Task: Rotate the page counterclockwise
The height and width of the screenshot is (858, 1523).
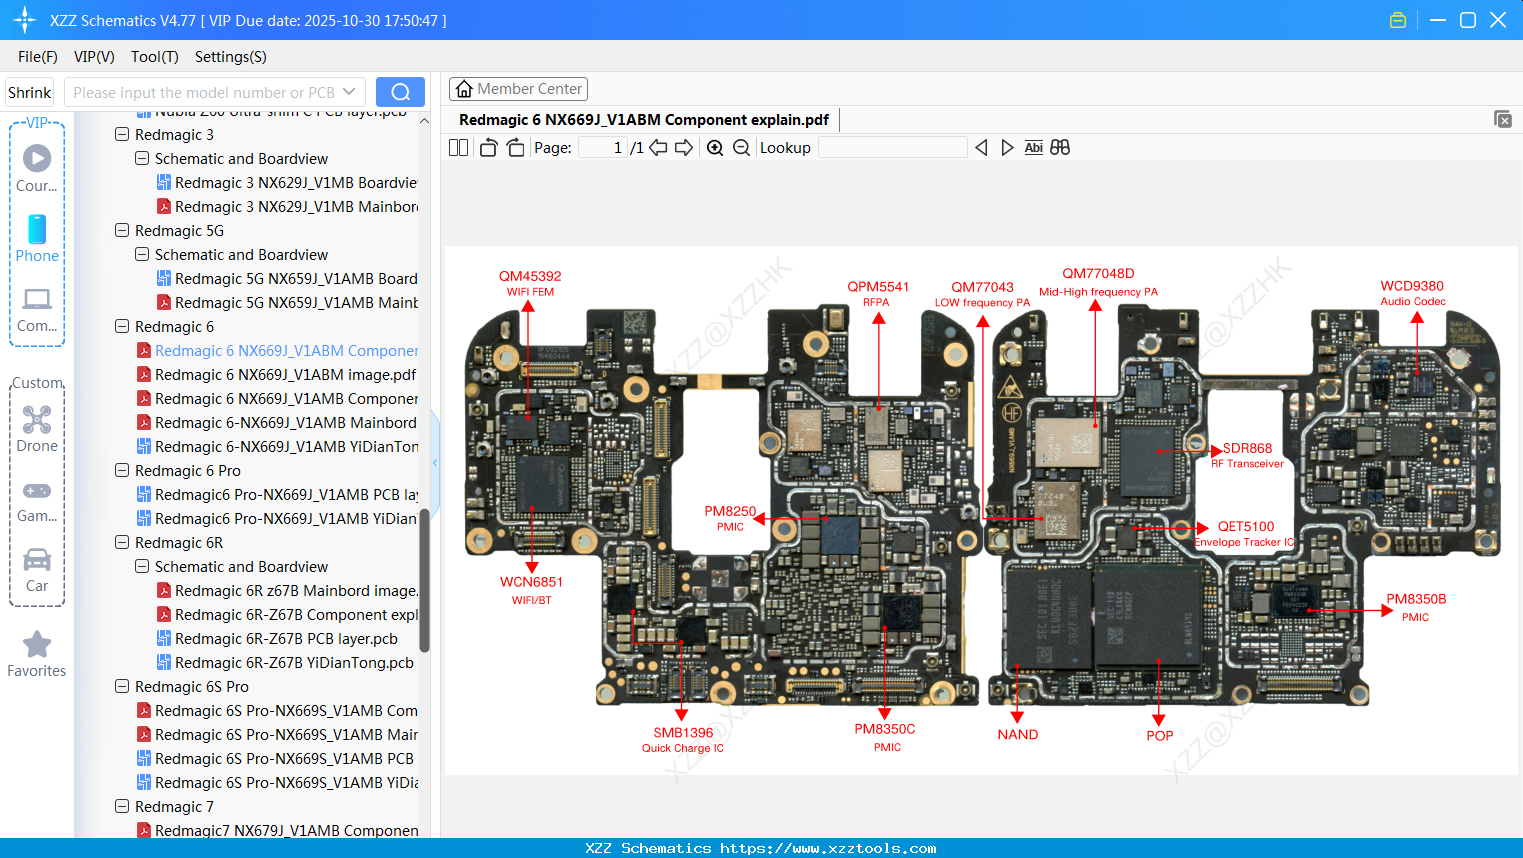Action: 487,147
